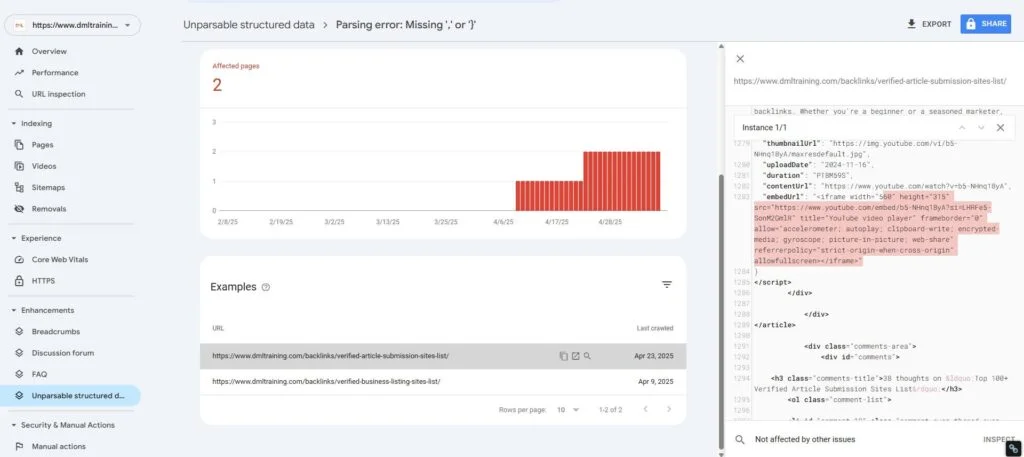Click search icon in panel footer

740,439
